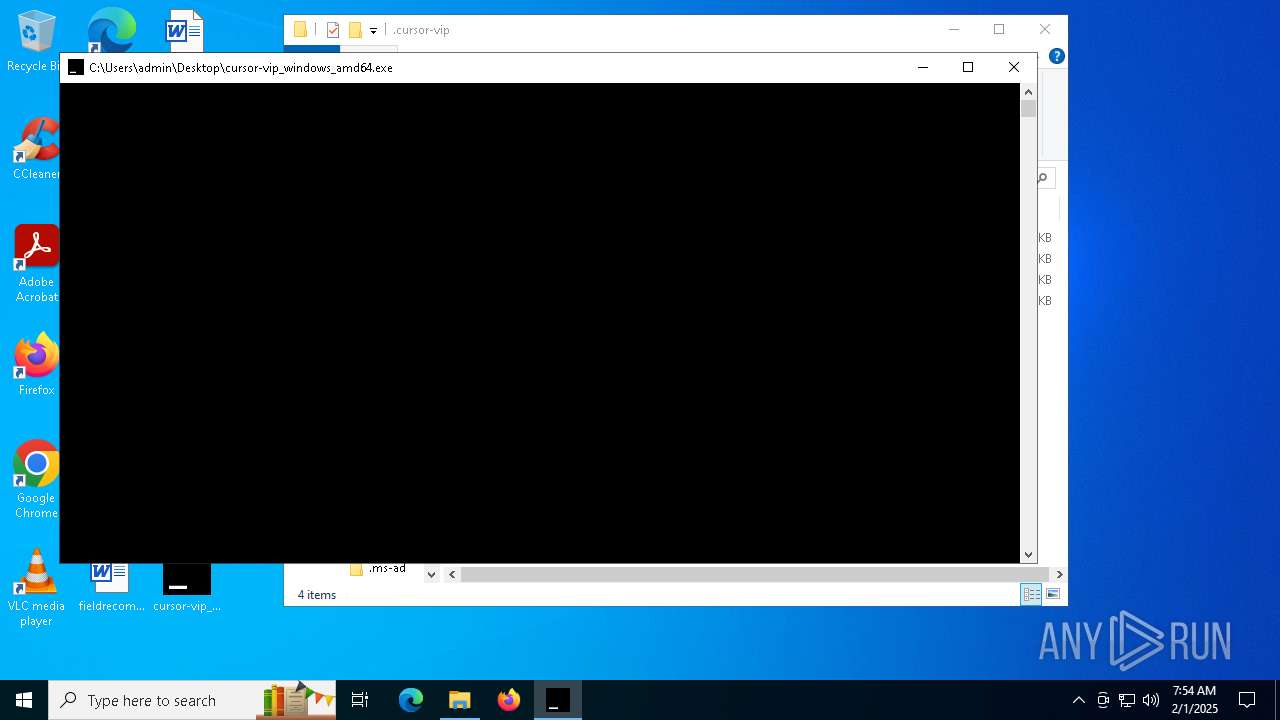Select the Word document icon at top of desktop
This screenshot has width=1280, height=720.
point(184,30)
